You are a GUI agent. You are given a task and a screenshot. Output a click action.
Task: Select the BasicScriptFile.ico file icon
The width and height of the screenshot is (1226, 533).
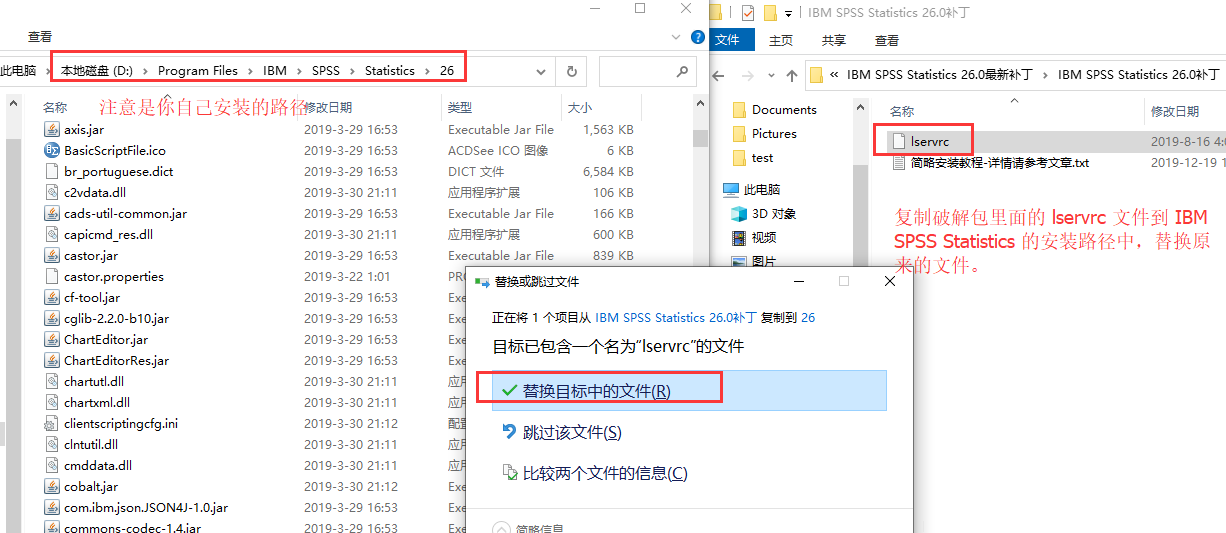pos(52,150)
